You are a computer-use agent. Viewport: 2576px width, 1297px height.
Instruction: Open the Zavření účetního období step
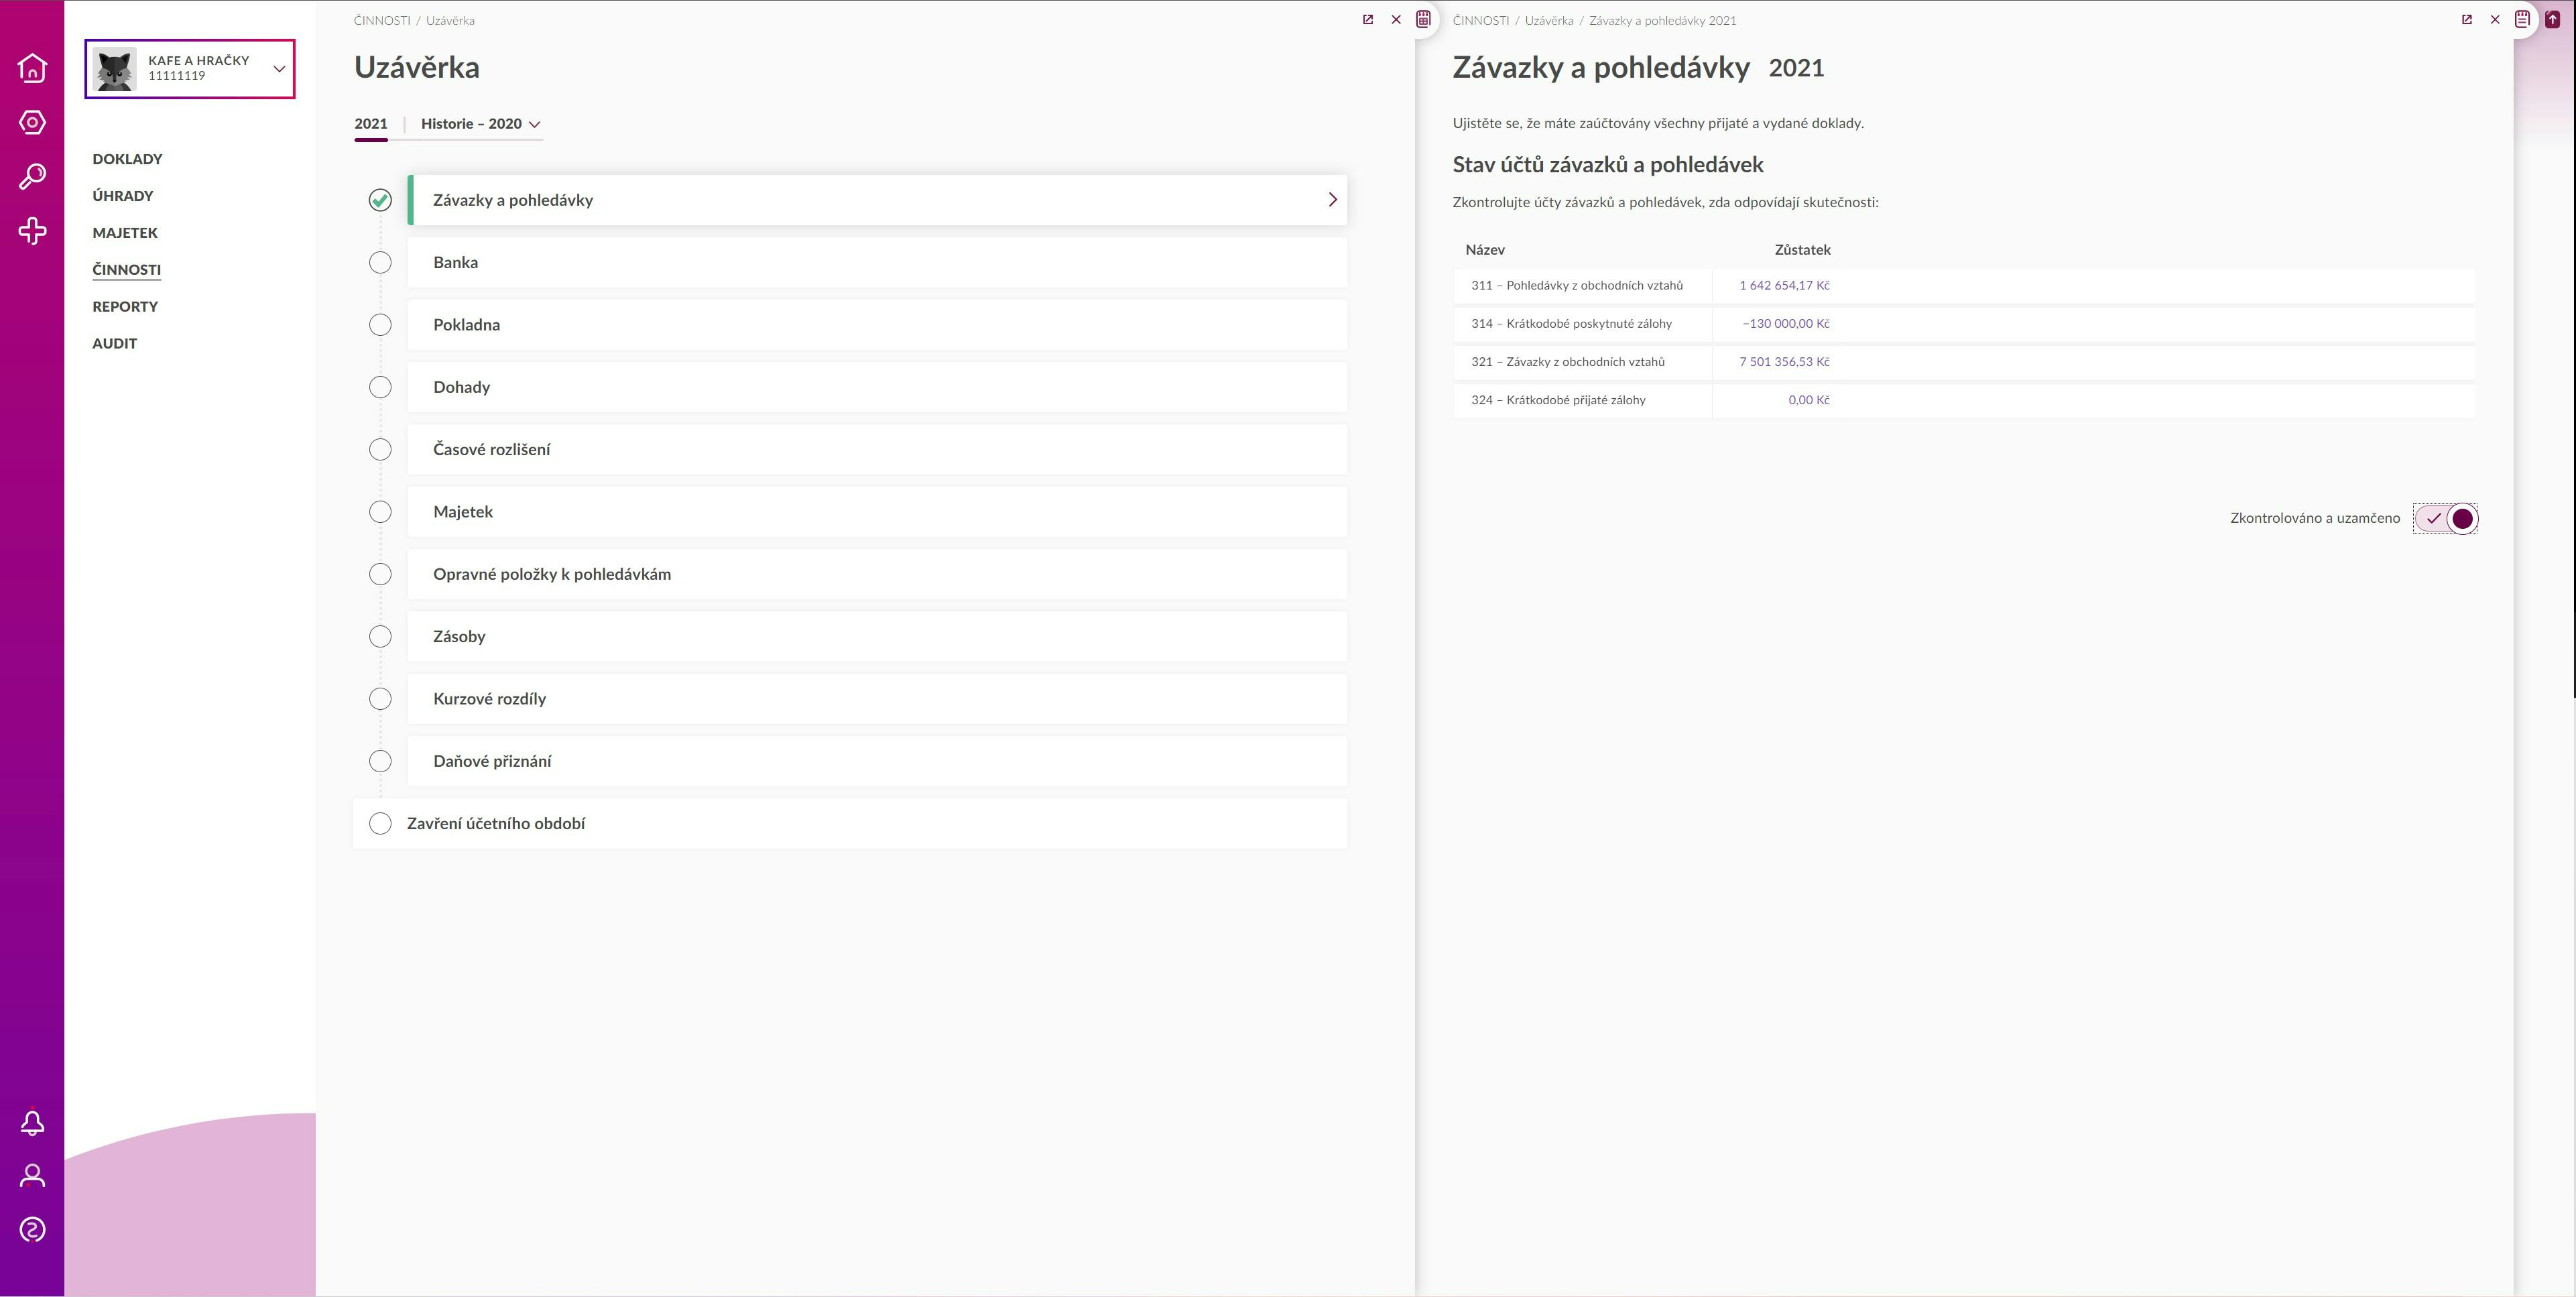point(850,823)
